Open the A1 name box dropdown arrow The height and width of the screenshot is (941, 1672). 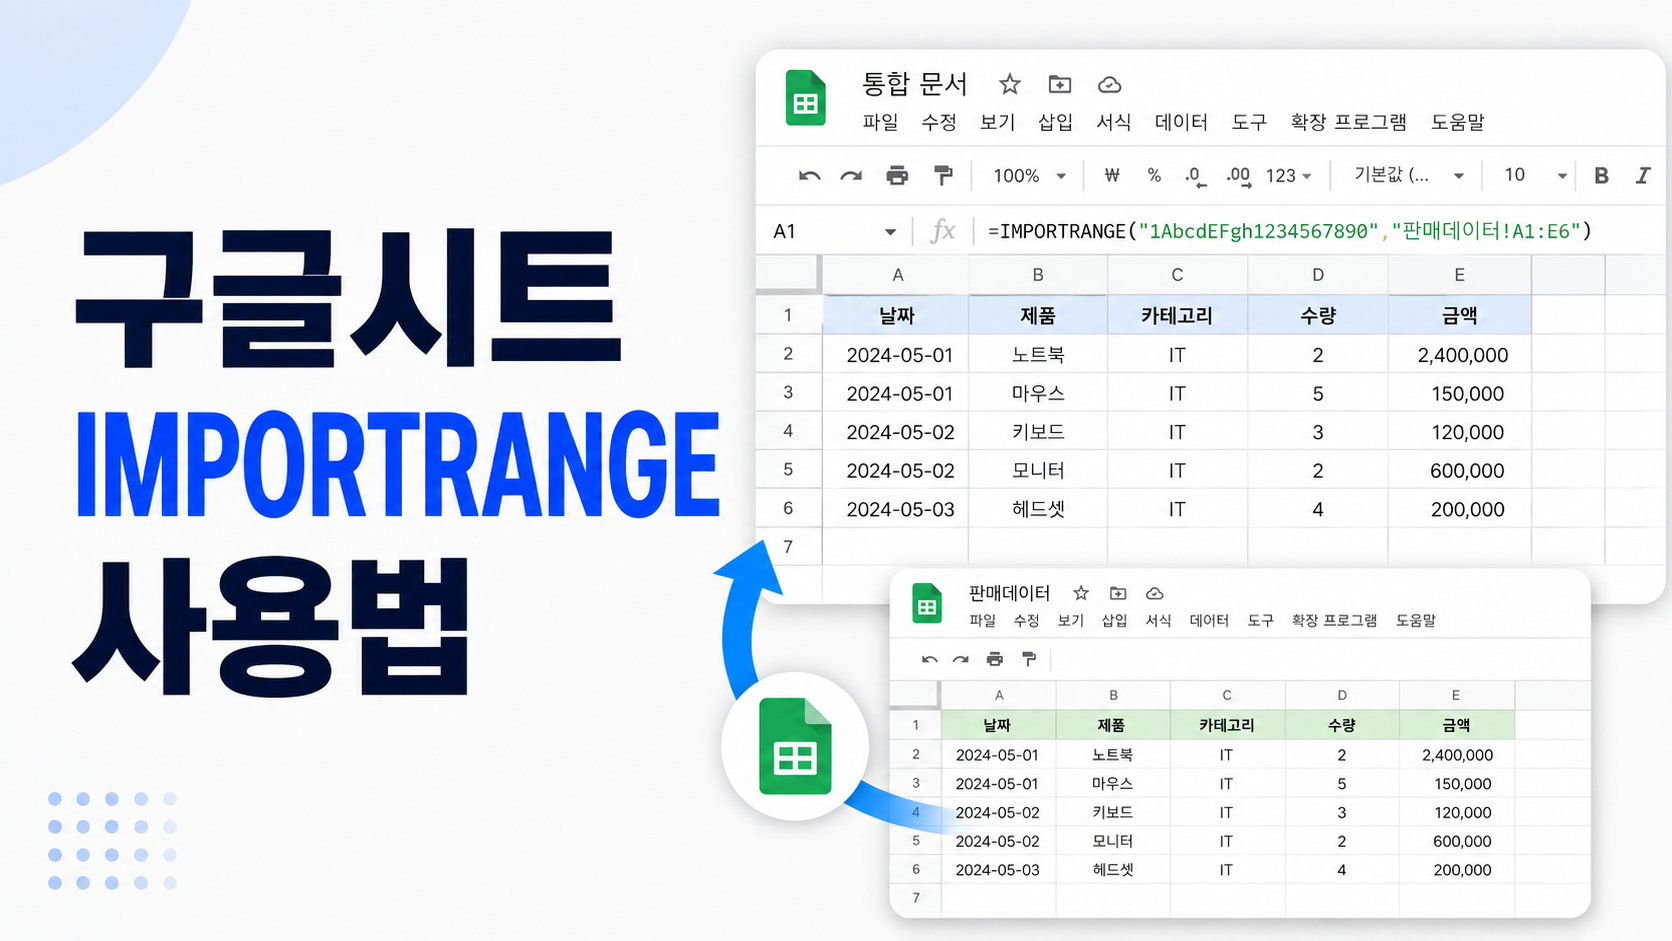(x=890, y=232)
